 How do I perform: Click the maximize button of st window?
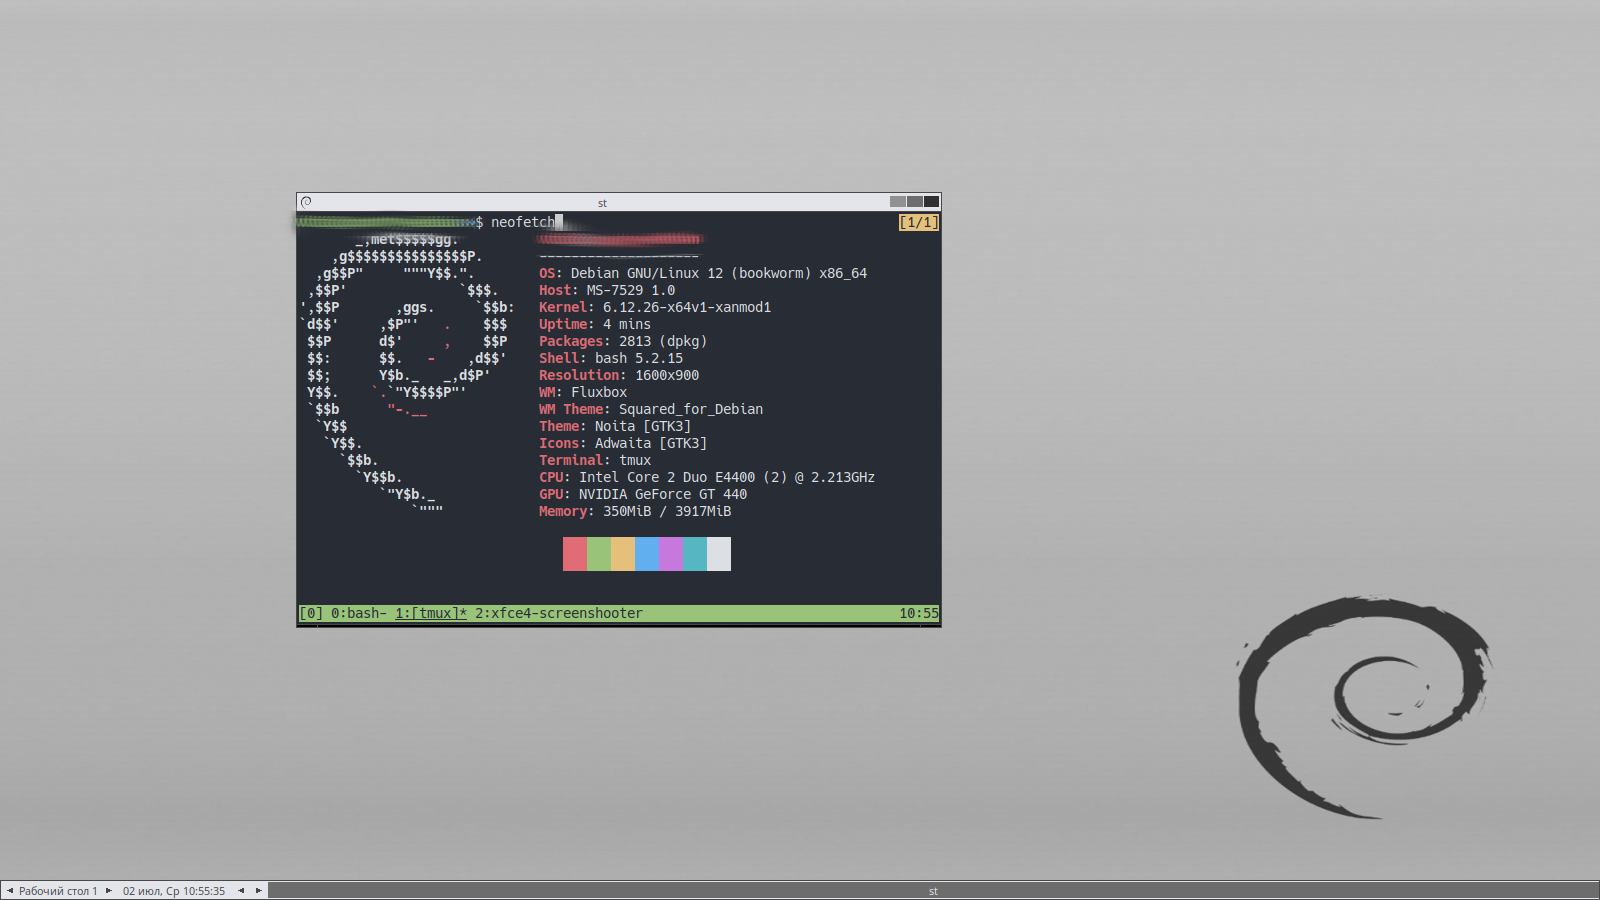[x=914, y=202]
